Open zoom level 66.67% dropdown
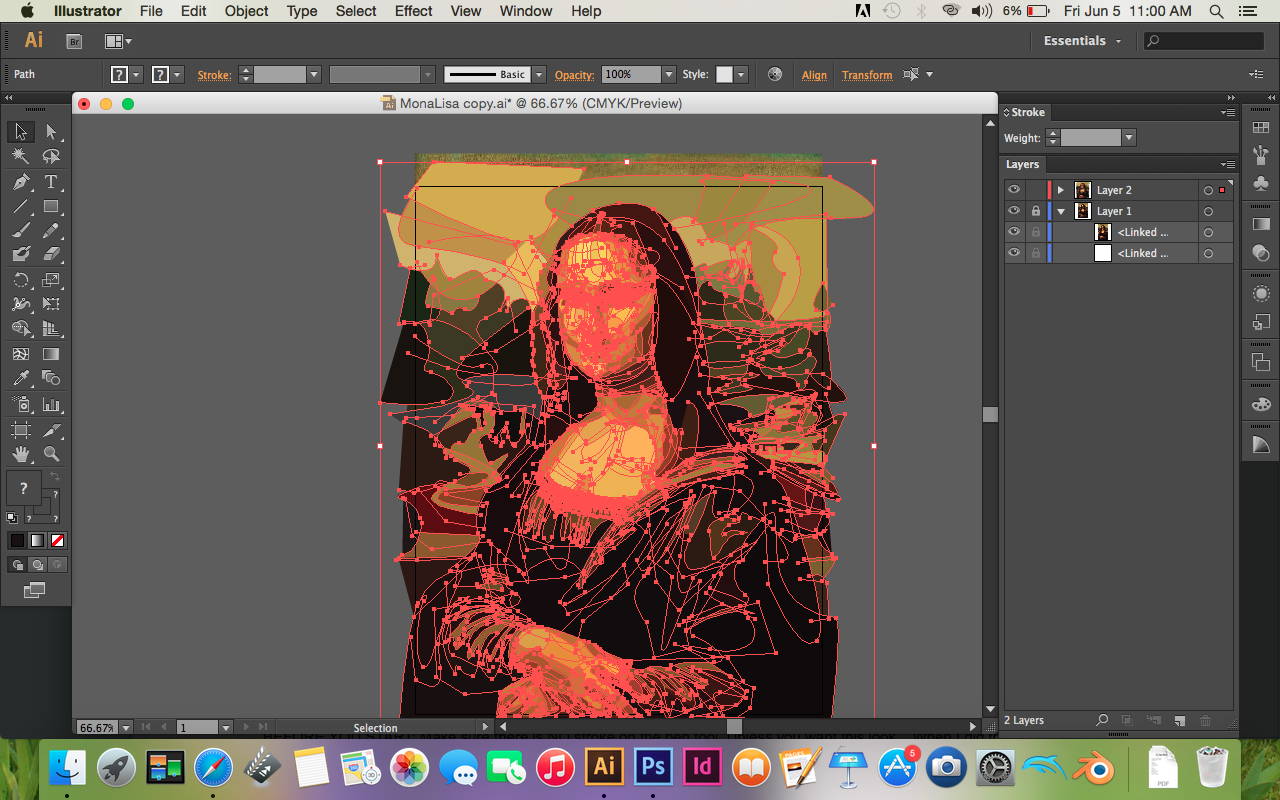 (126, 727)
